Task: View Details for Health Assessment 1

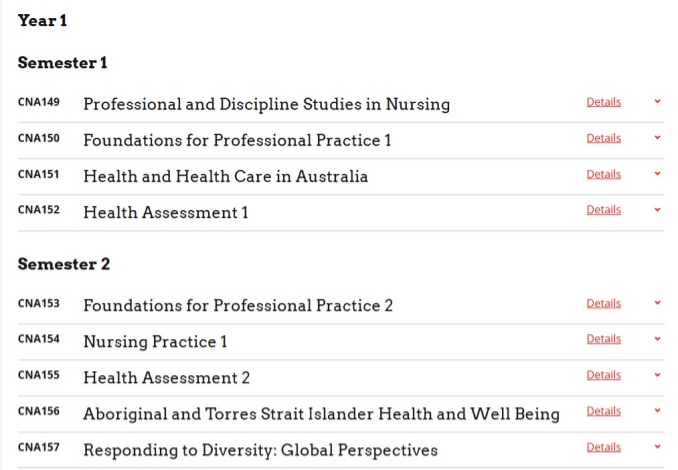Action: click(603, 210)
